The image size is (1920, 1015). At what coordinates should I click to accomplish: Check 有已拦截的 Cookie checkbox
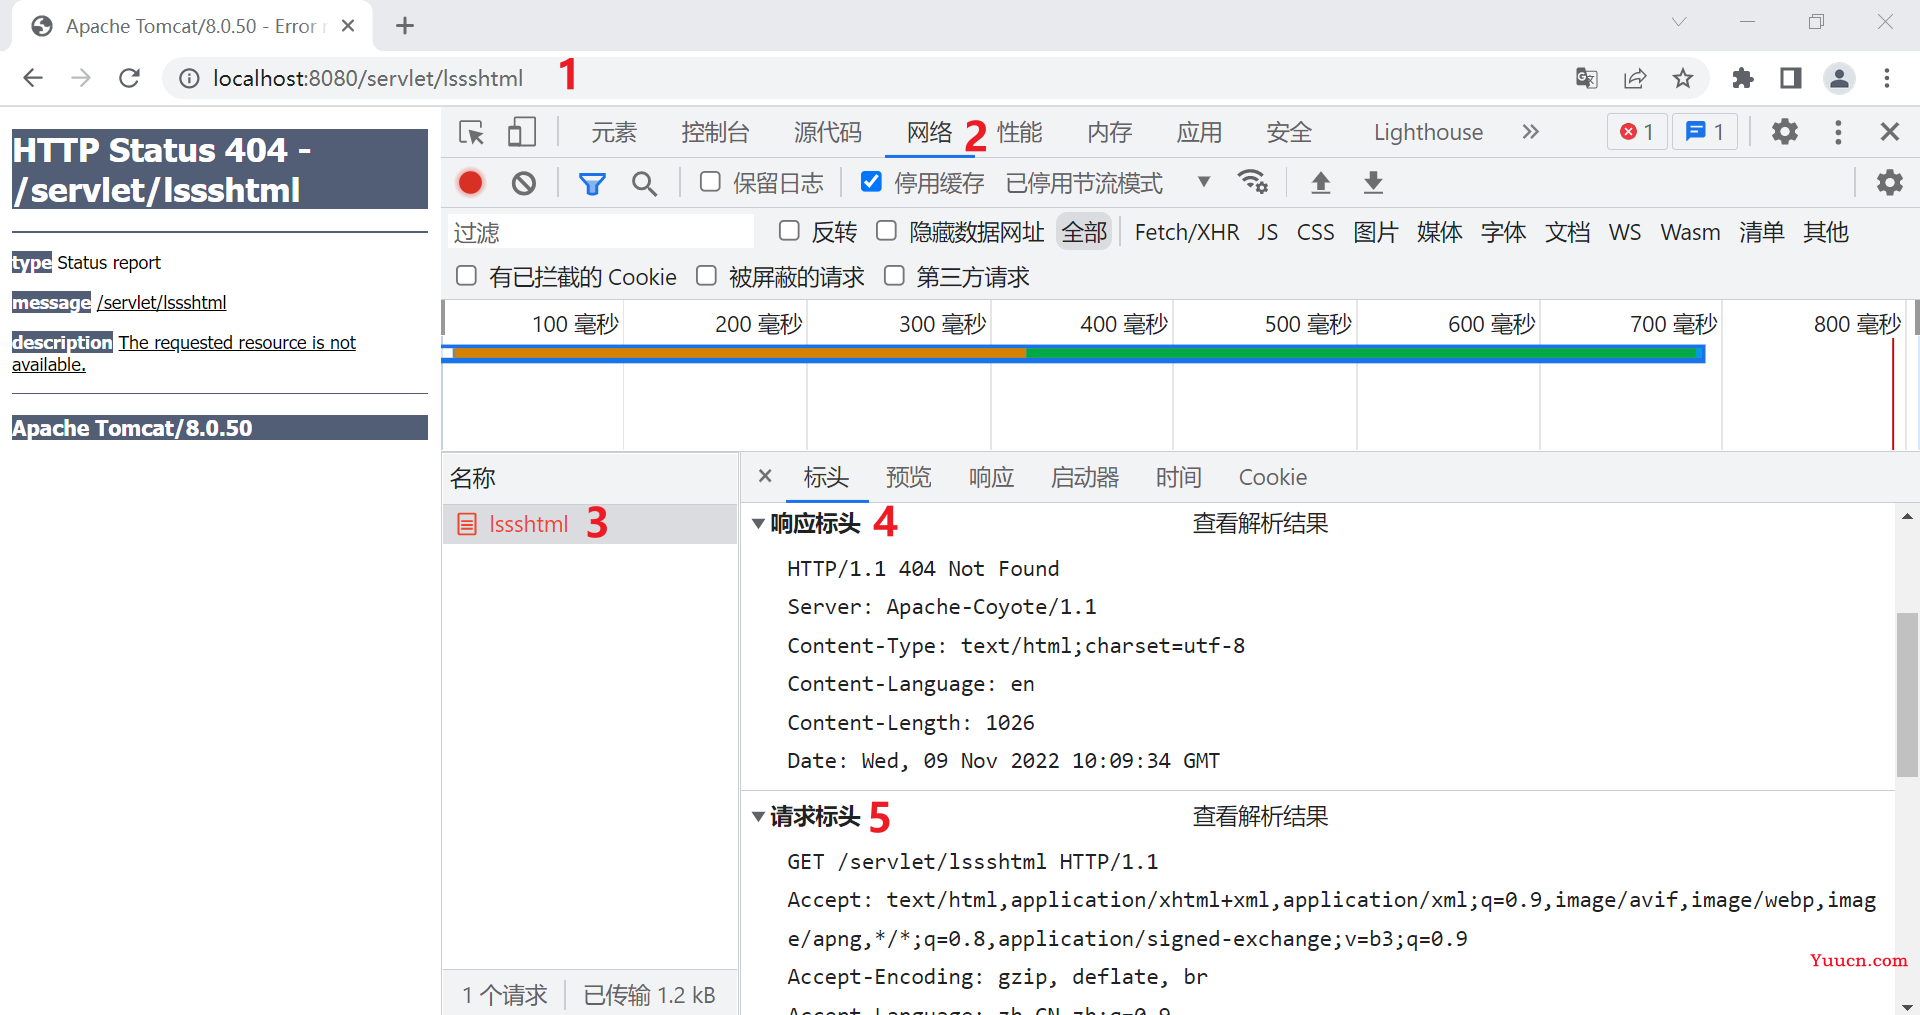click(x=466, y=276)
